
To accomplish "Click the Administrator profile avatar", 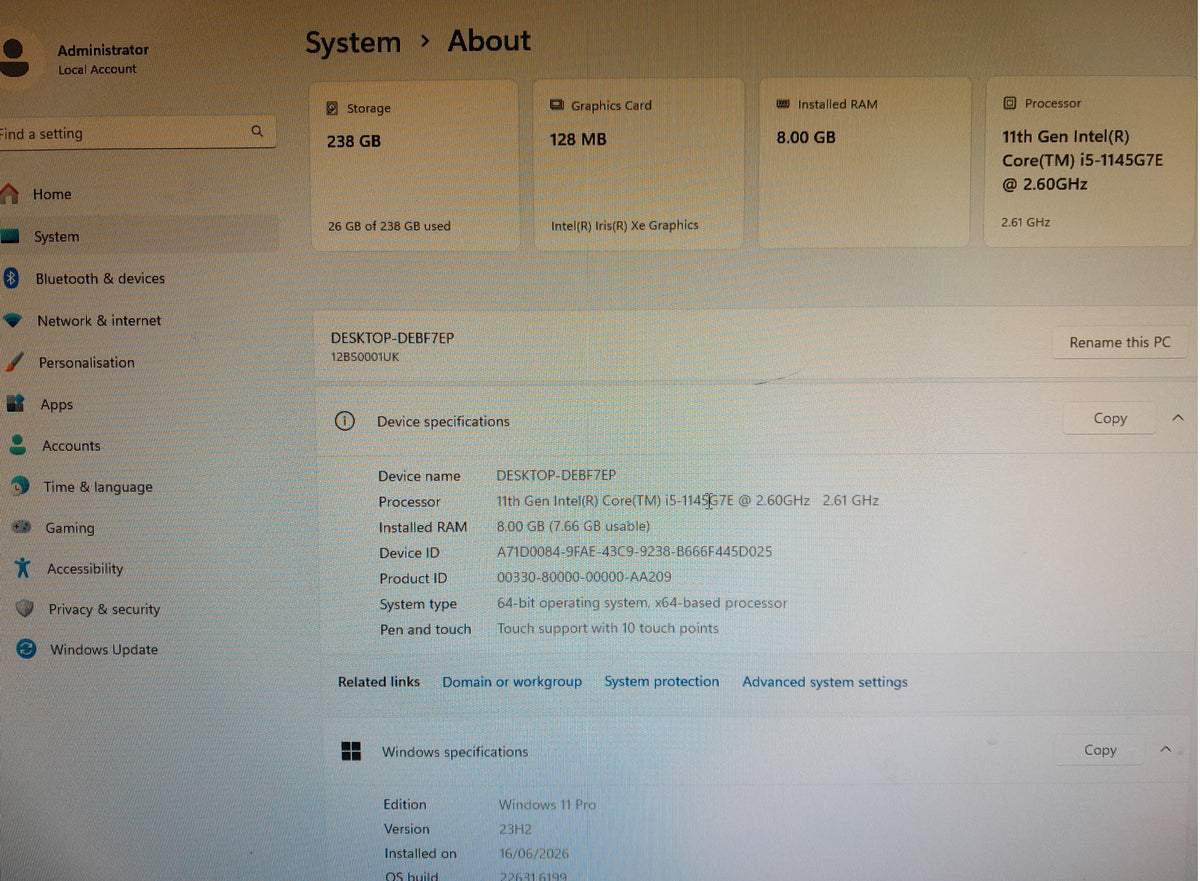I will pos(13,59).
